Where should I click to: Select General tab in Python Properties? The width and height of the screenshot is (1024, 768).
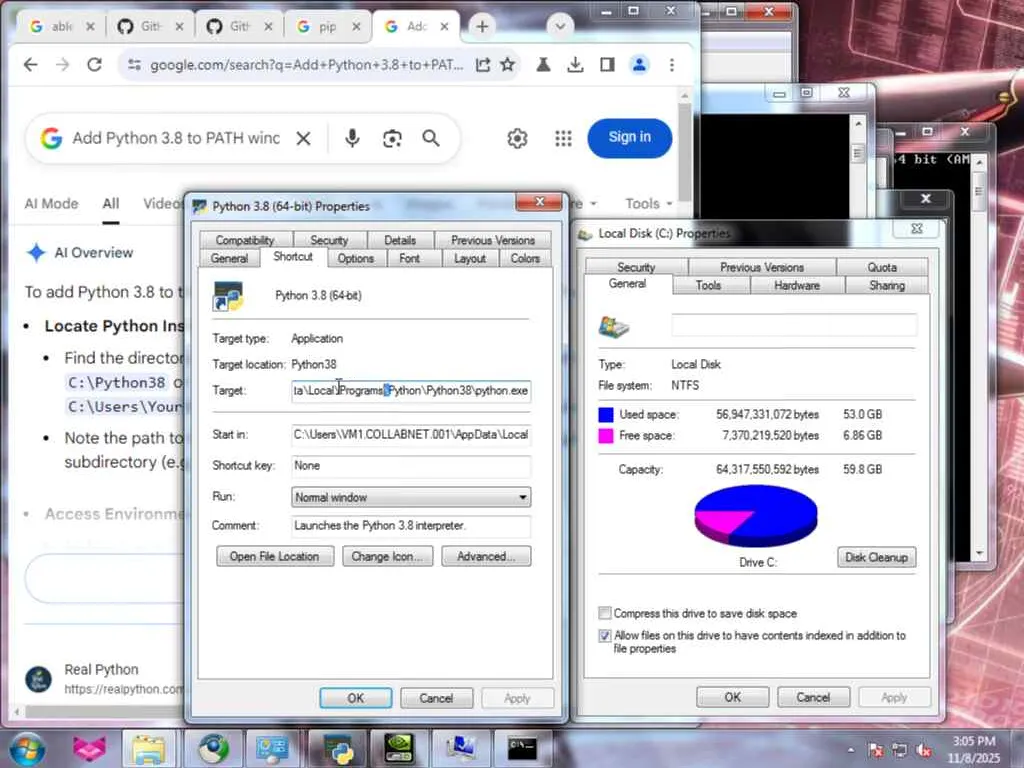click(x=229, y=259)
